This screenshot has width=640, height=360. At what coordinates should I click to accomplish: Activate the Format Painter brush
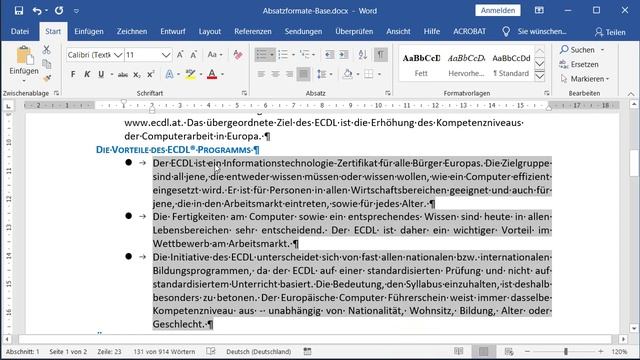pyautogui.click(x=47, y=78)
